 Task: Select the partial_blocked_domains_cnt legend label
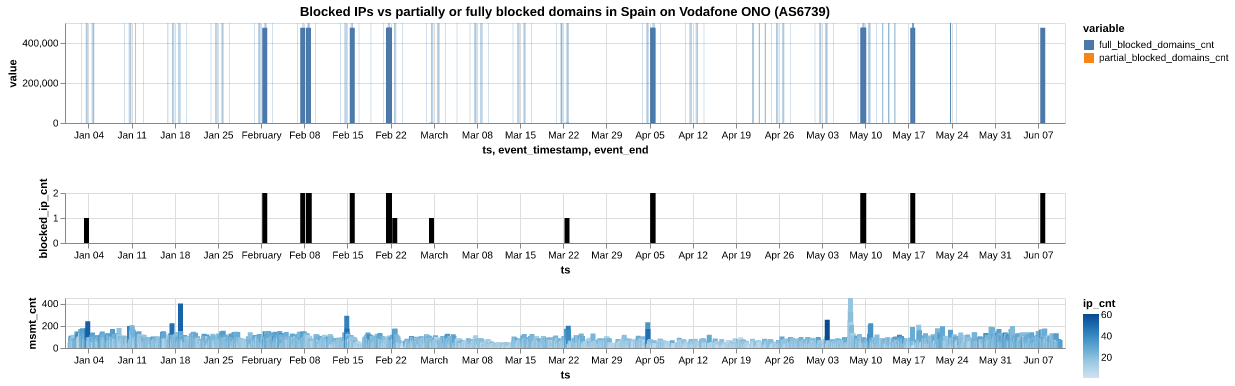coord(1163,59)
